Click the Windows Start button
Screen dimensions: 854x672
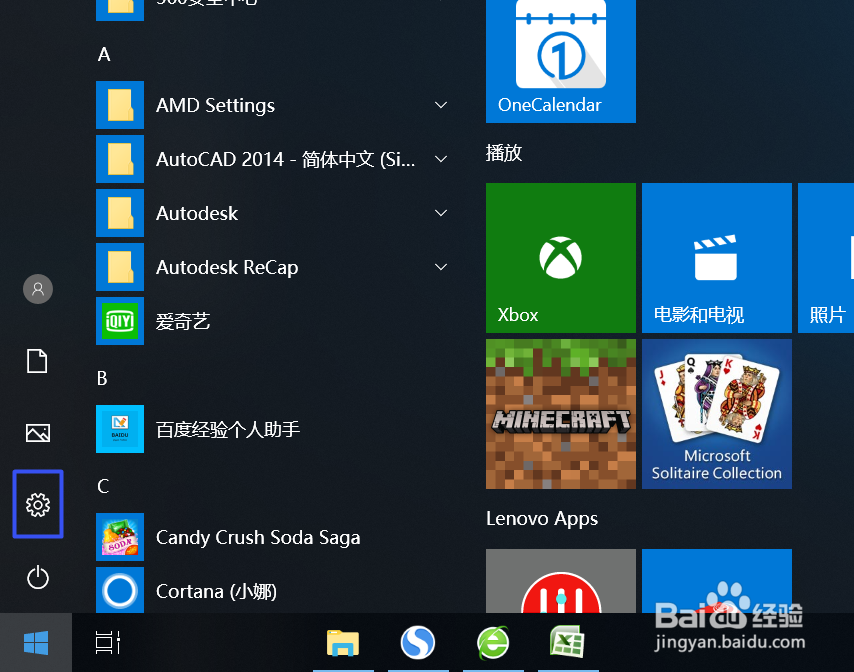point(36,643)
